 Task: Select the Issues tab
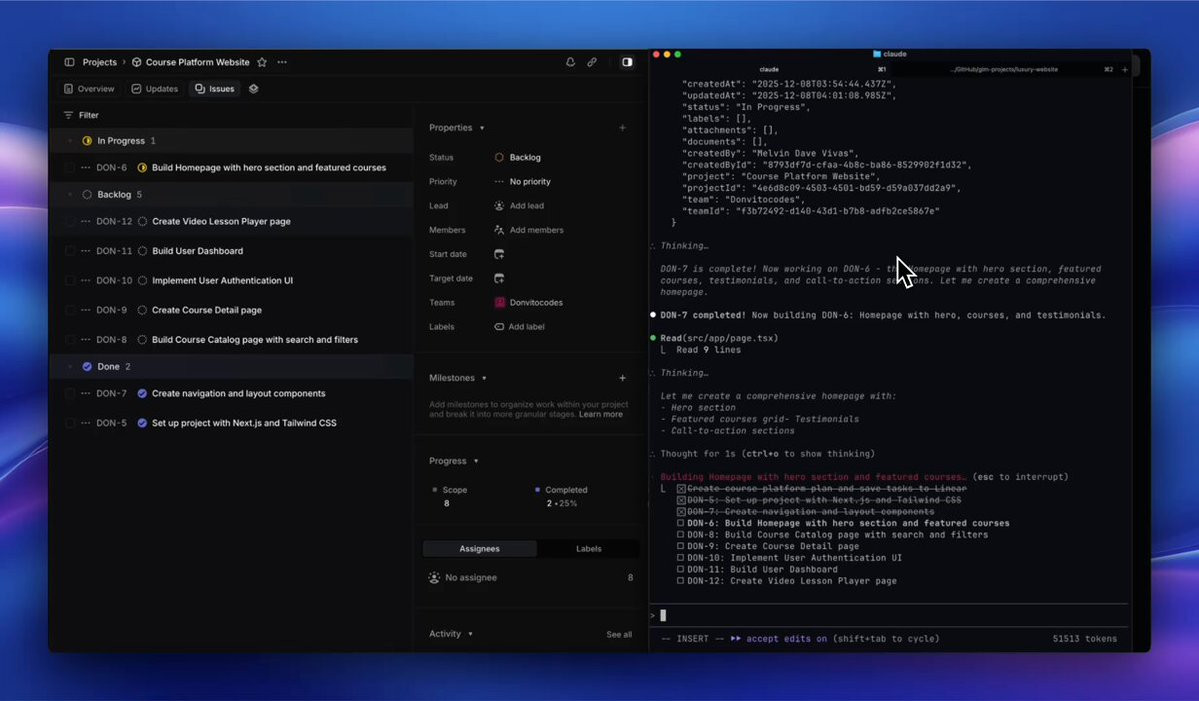point(215,89)
